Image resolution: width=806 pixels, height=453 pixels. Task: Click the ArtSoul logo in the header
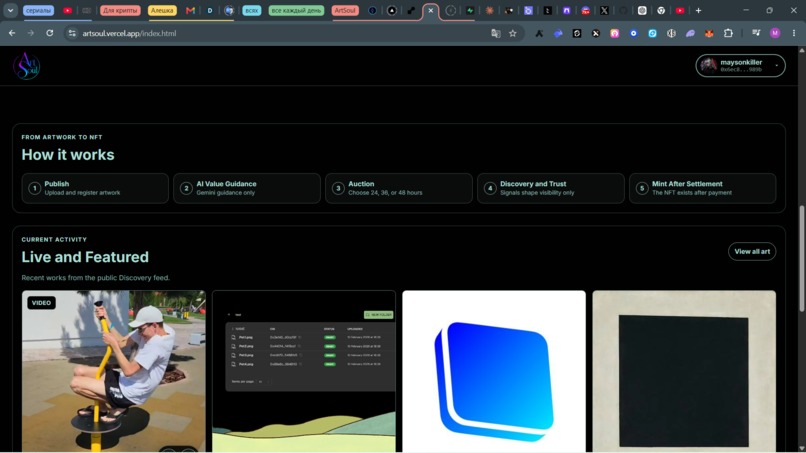(x=27, y=66)
